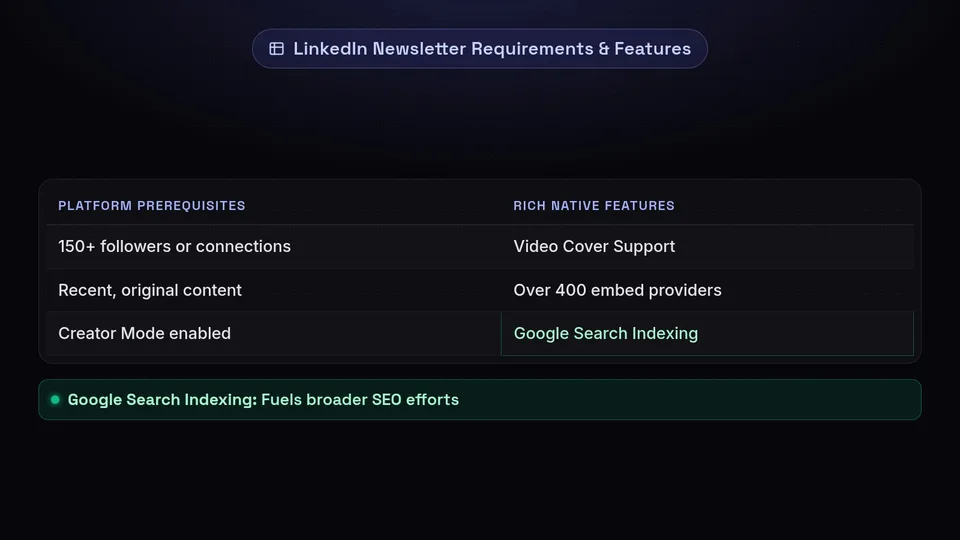The image size is (960, 540).
Task: Select the 'Creator Mode enabled' cell
Action: (x=274, y=333)
